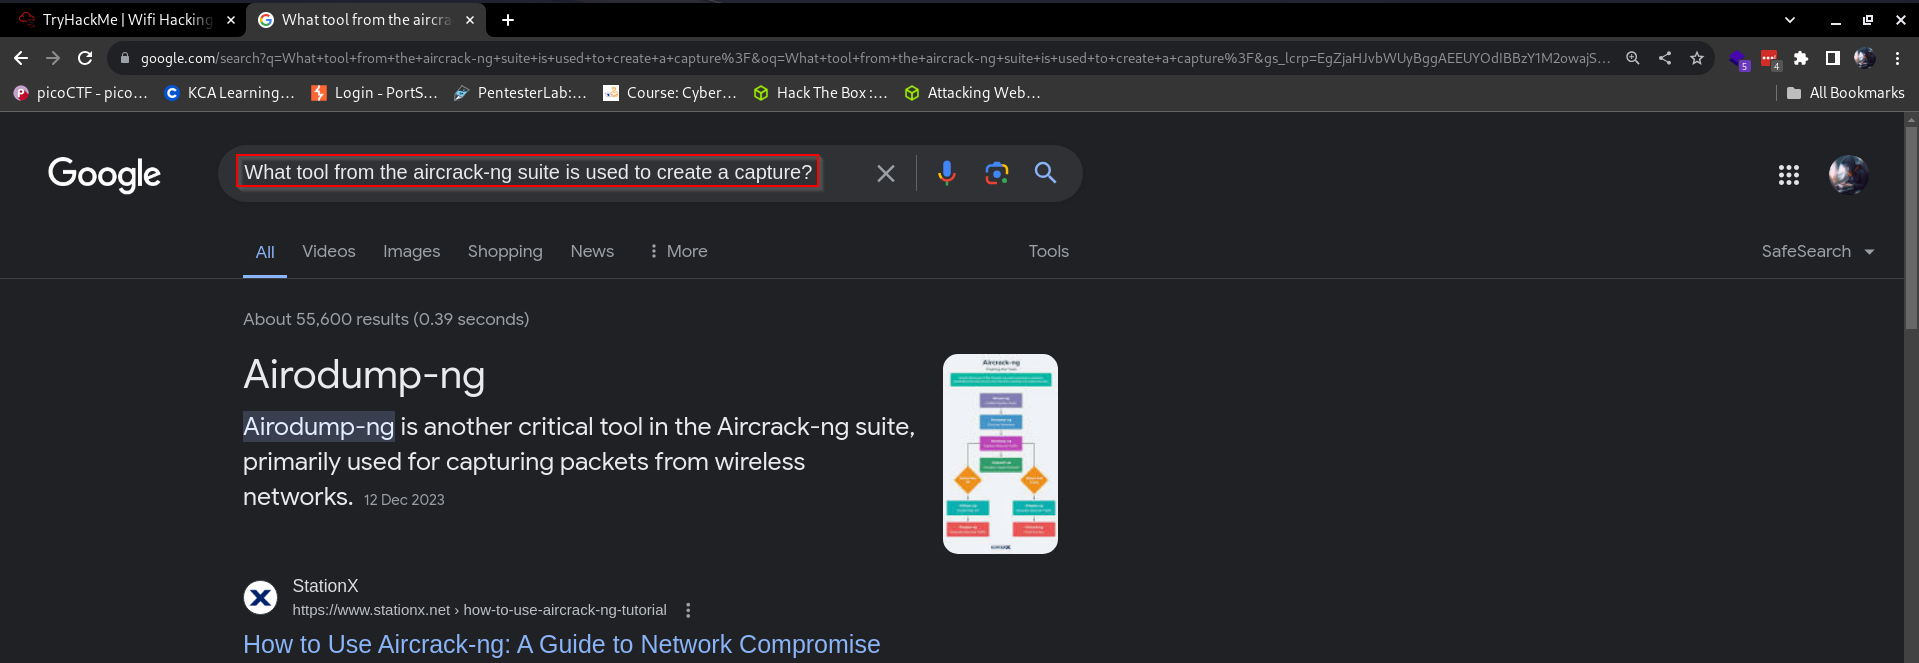Select the Google search results browser tab

[x=365, y=20]
